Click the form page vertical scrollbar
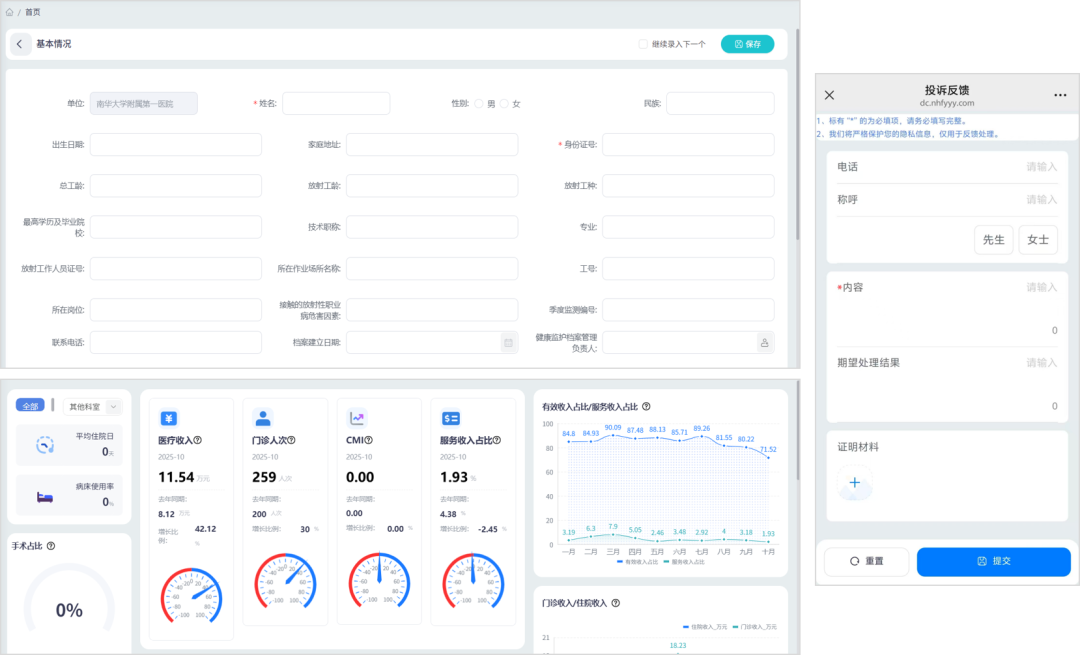 [x=797, y=134]
